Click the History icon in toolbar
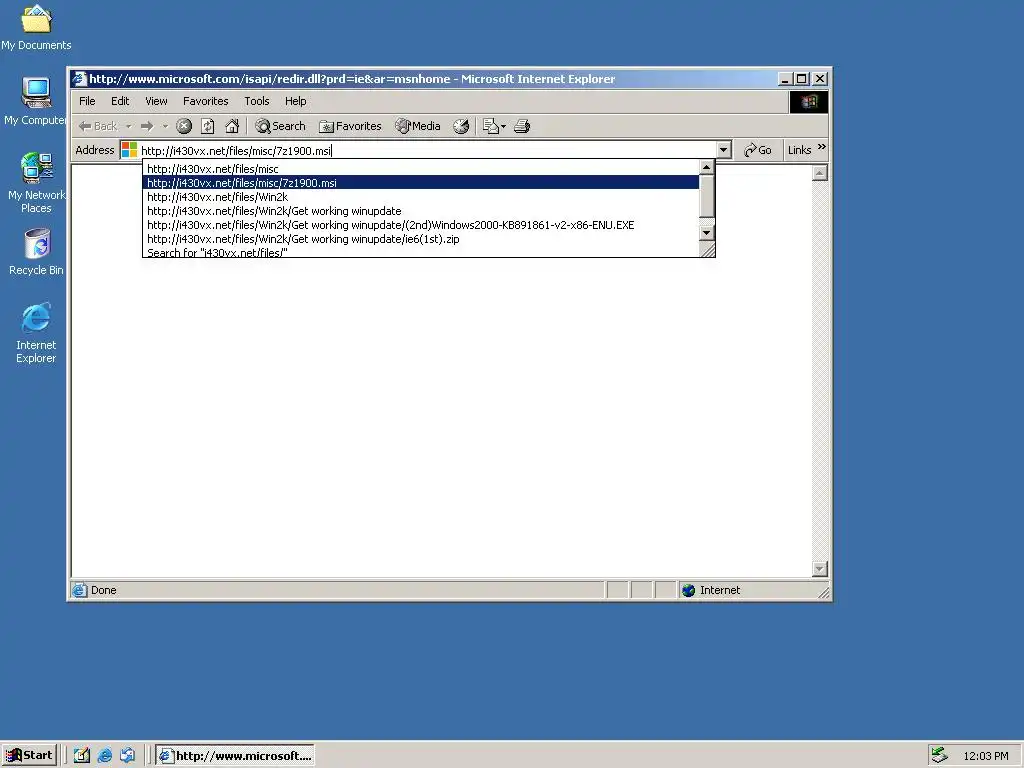 pos(461,126)
